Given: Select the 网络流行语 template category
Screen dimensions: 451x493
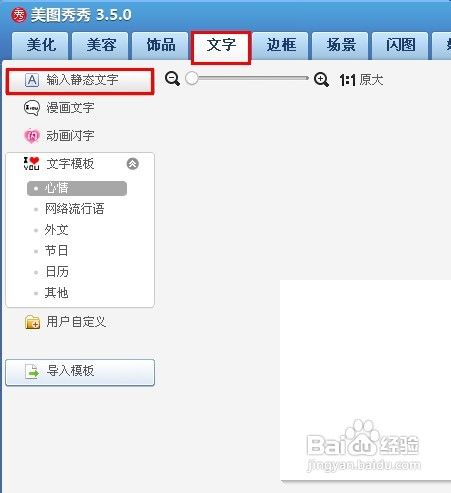Looking at the screenshot, I should [x=74, y=209].
